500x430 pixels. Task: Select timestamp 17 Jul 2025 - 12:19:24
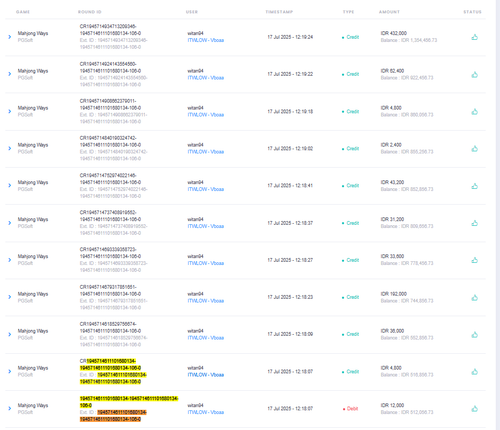click(x=290, y=37)
